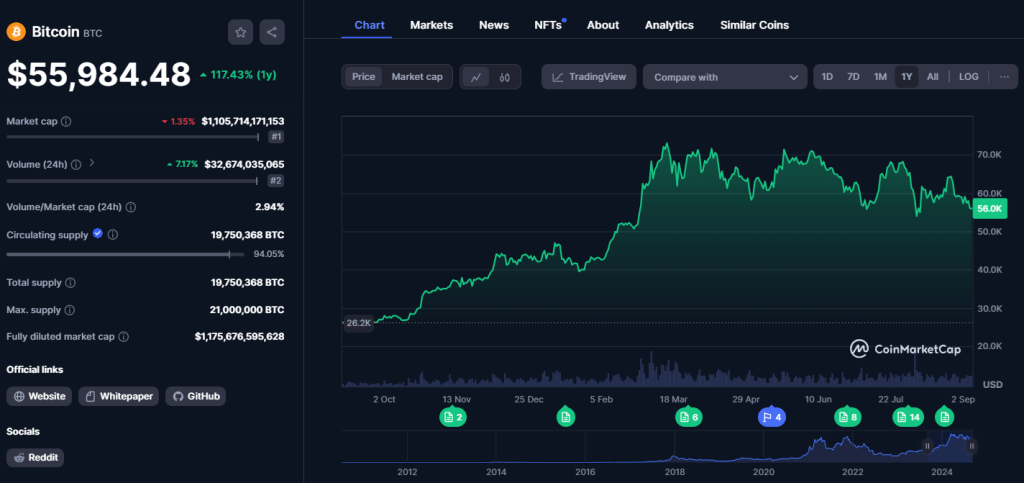Viewport: 1024px width, 483px height.
Task: Toggle LOG scale on chart
Action: pos(968,76)
